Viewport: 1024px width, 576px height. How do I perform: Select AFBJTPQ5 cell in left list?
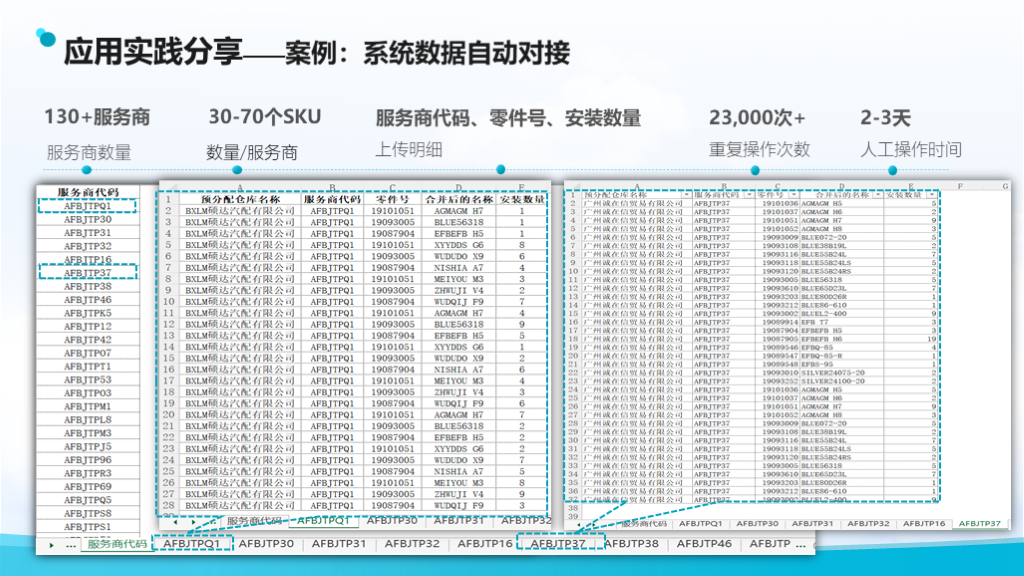click(x=88, y=500)
